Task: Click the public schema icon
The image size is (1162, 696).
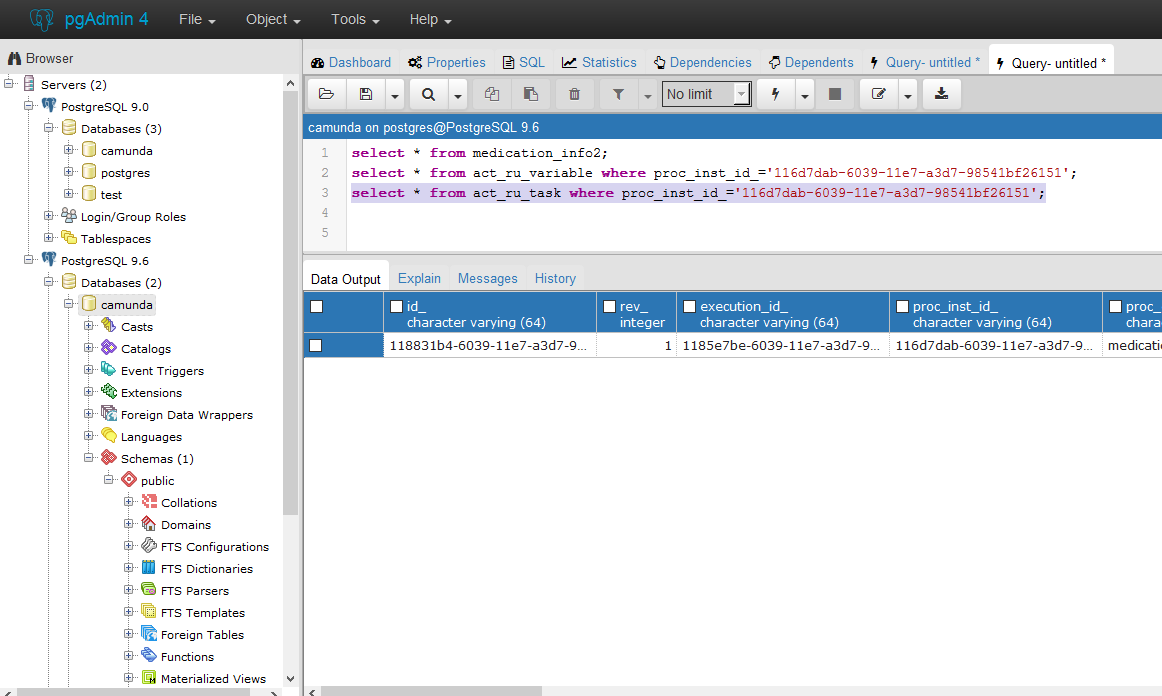Action: (129, 480)
